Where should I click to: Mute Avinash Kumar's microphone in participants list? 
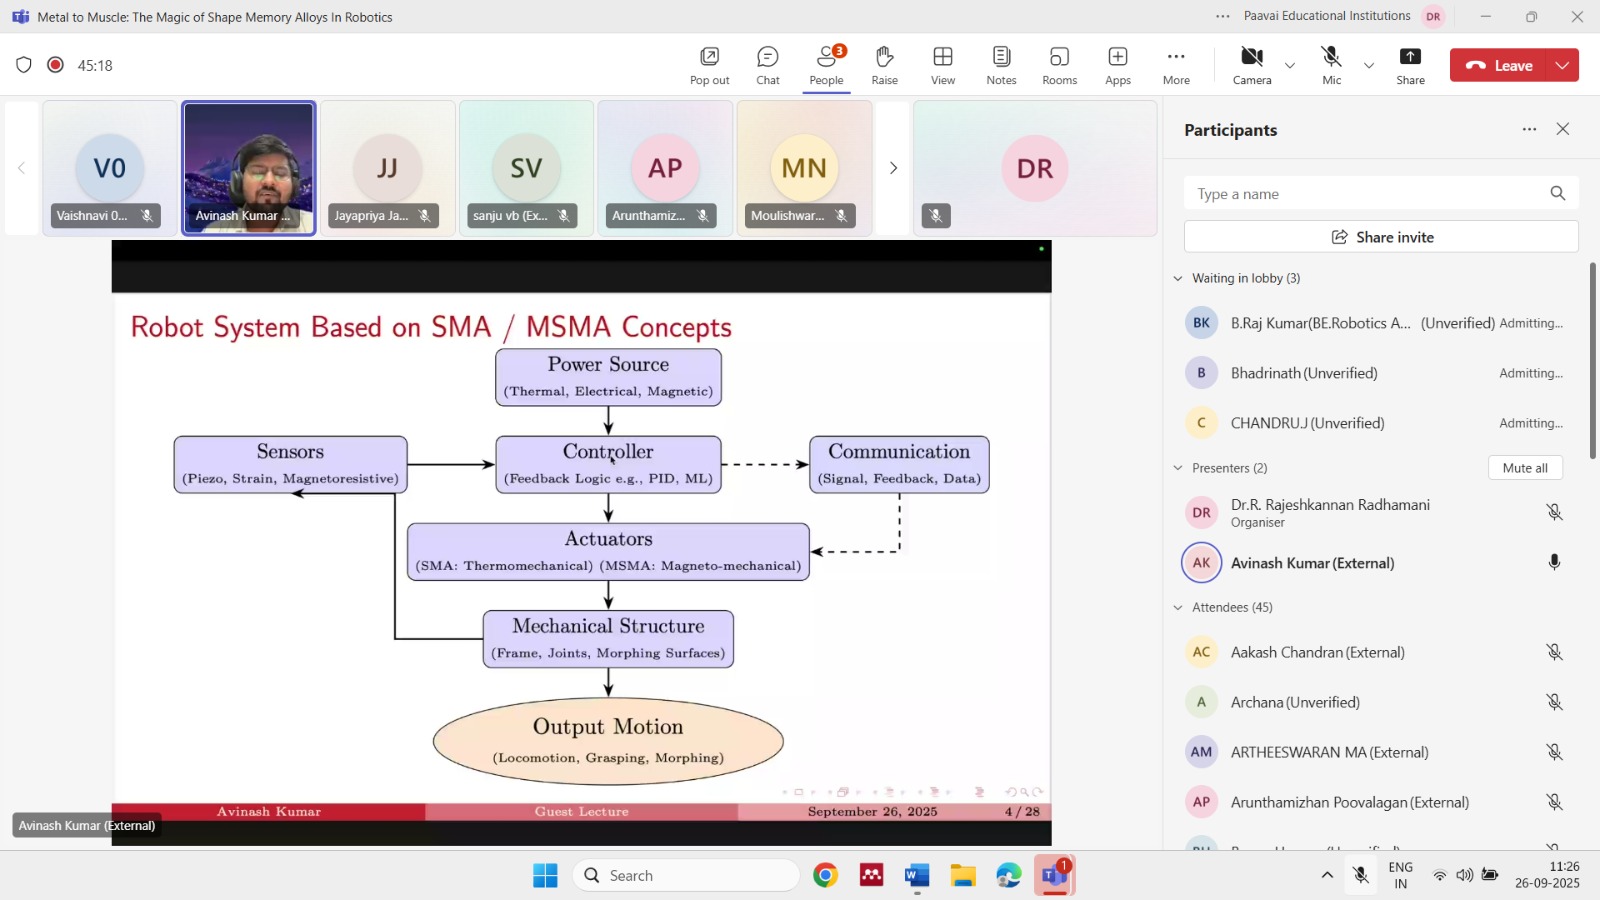1554,563
